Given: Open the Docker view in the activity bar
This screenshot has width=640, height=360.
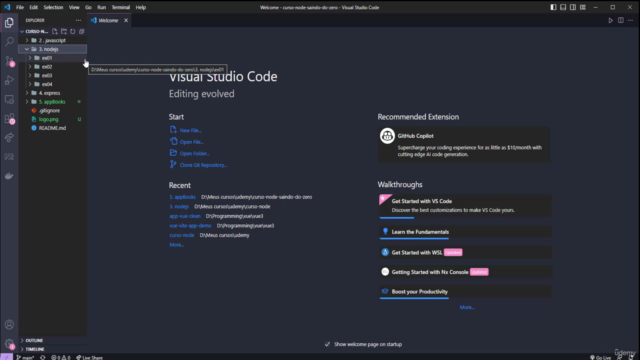Looking at the screenshot, I should click(9, 176).
